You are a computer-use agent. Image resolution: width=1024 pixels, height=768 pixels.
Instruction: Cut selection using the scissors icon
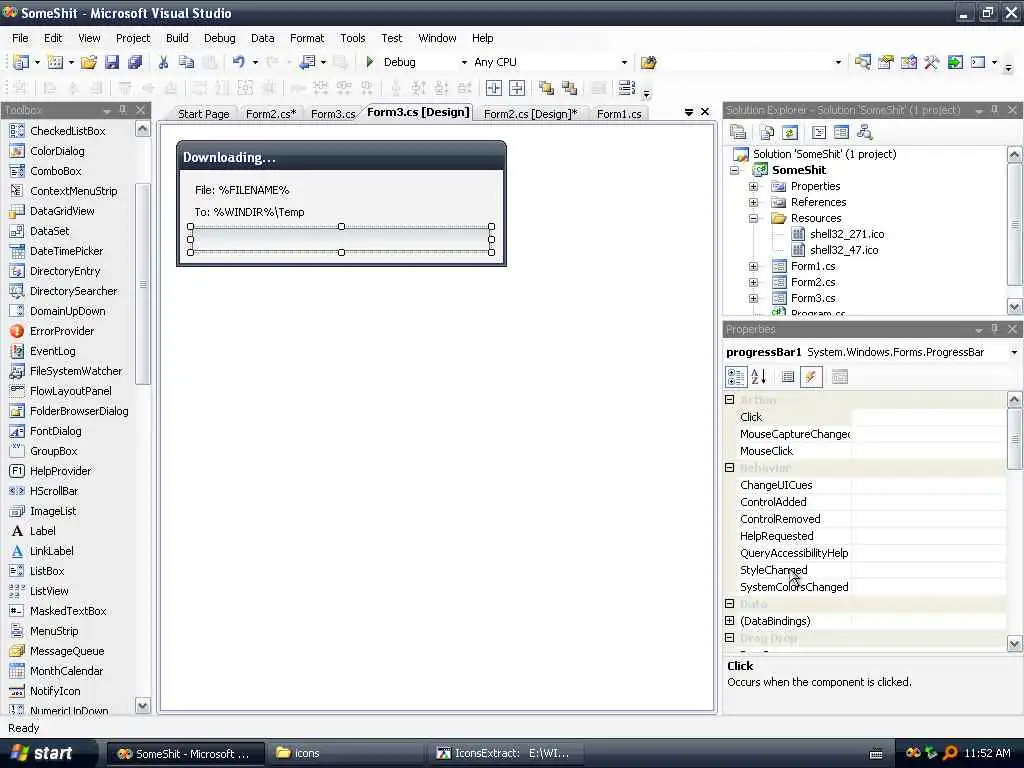(x=163, y=62)
